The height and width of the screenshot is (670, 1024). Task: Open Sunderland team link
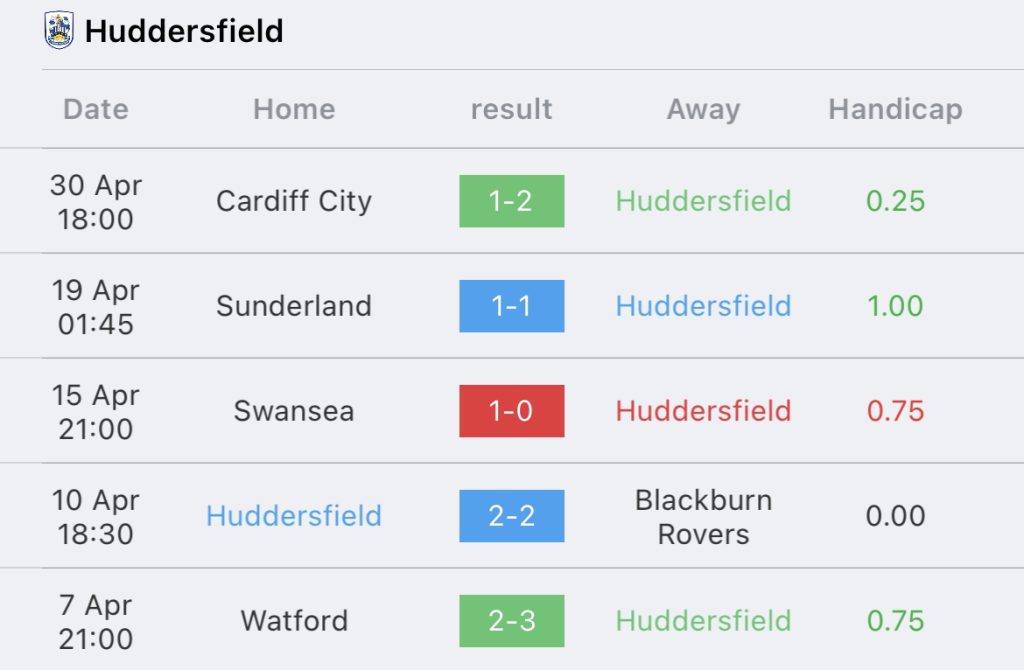[x=294, y=306]
